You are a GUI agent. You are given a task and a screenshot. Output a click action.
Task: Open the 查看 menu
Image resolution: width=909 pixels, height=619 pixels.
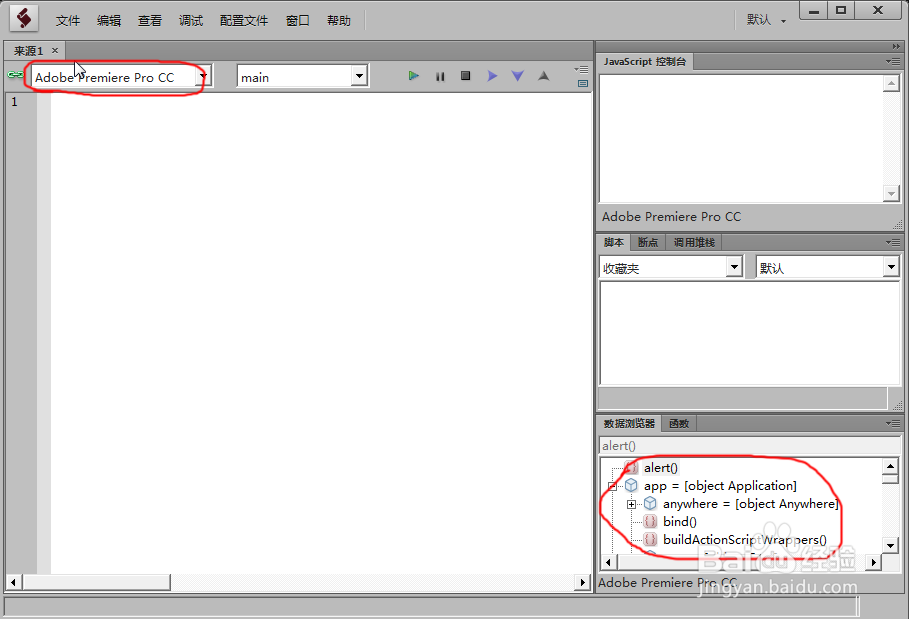coord(150,21)
